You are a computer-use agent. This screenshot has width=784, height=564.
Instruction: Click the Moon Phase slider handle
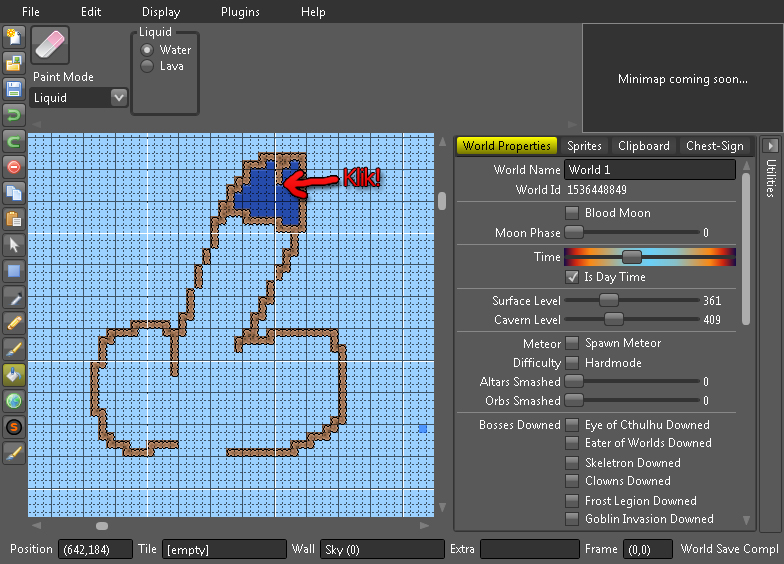coord(574,232)
